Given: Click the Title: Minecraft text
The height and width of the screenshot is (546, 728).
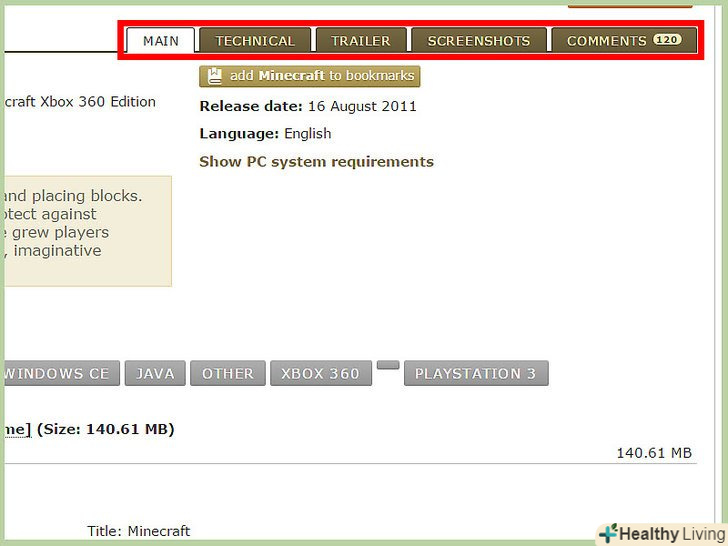Looking at the screenshot, I should [x=138, y=531].
